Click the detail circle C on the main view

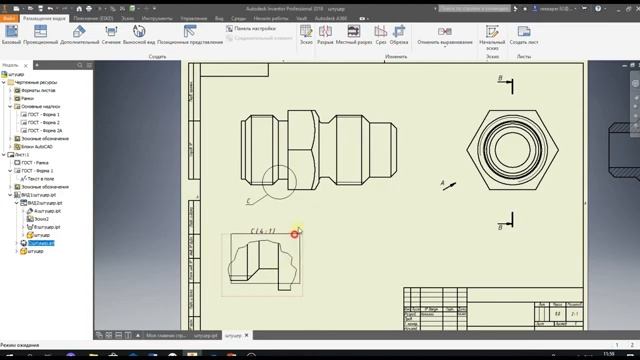click(x=279, y=182)
